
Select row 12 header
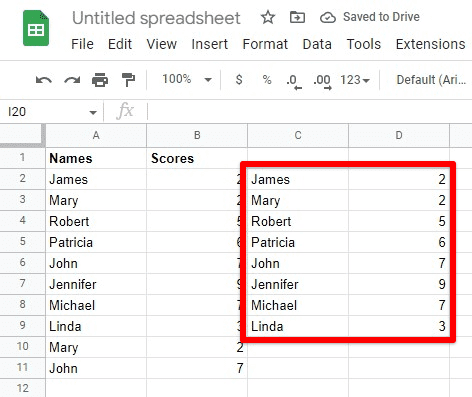(x=22, y=388)
